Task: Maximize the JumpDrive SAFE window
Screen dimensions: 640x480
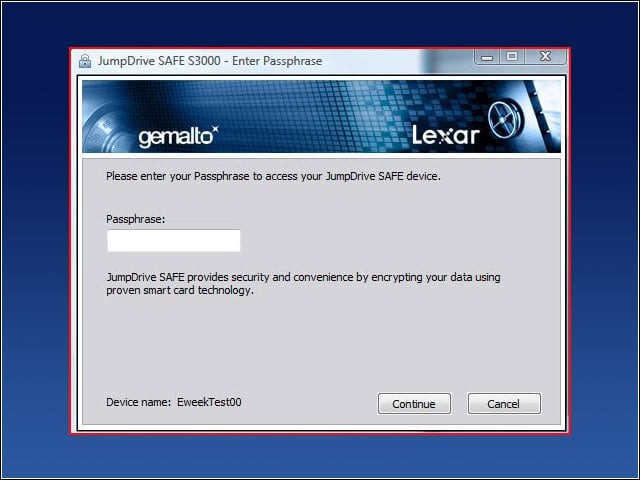Action: (x=512, y=56)
